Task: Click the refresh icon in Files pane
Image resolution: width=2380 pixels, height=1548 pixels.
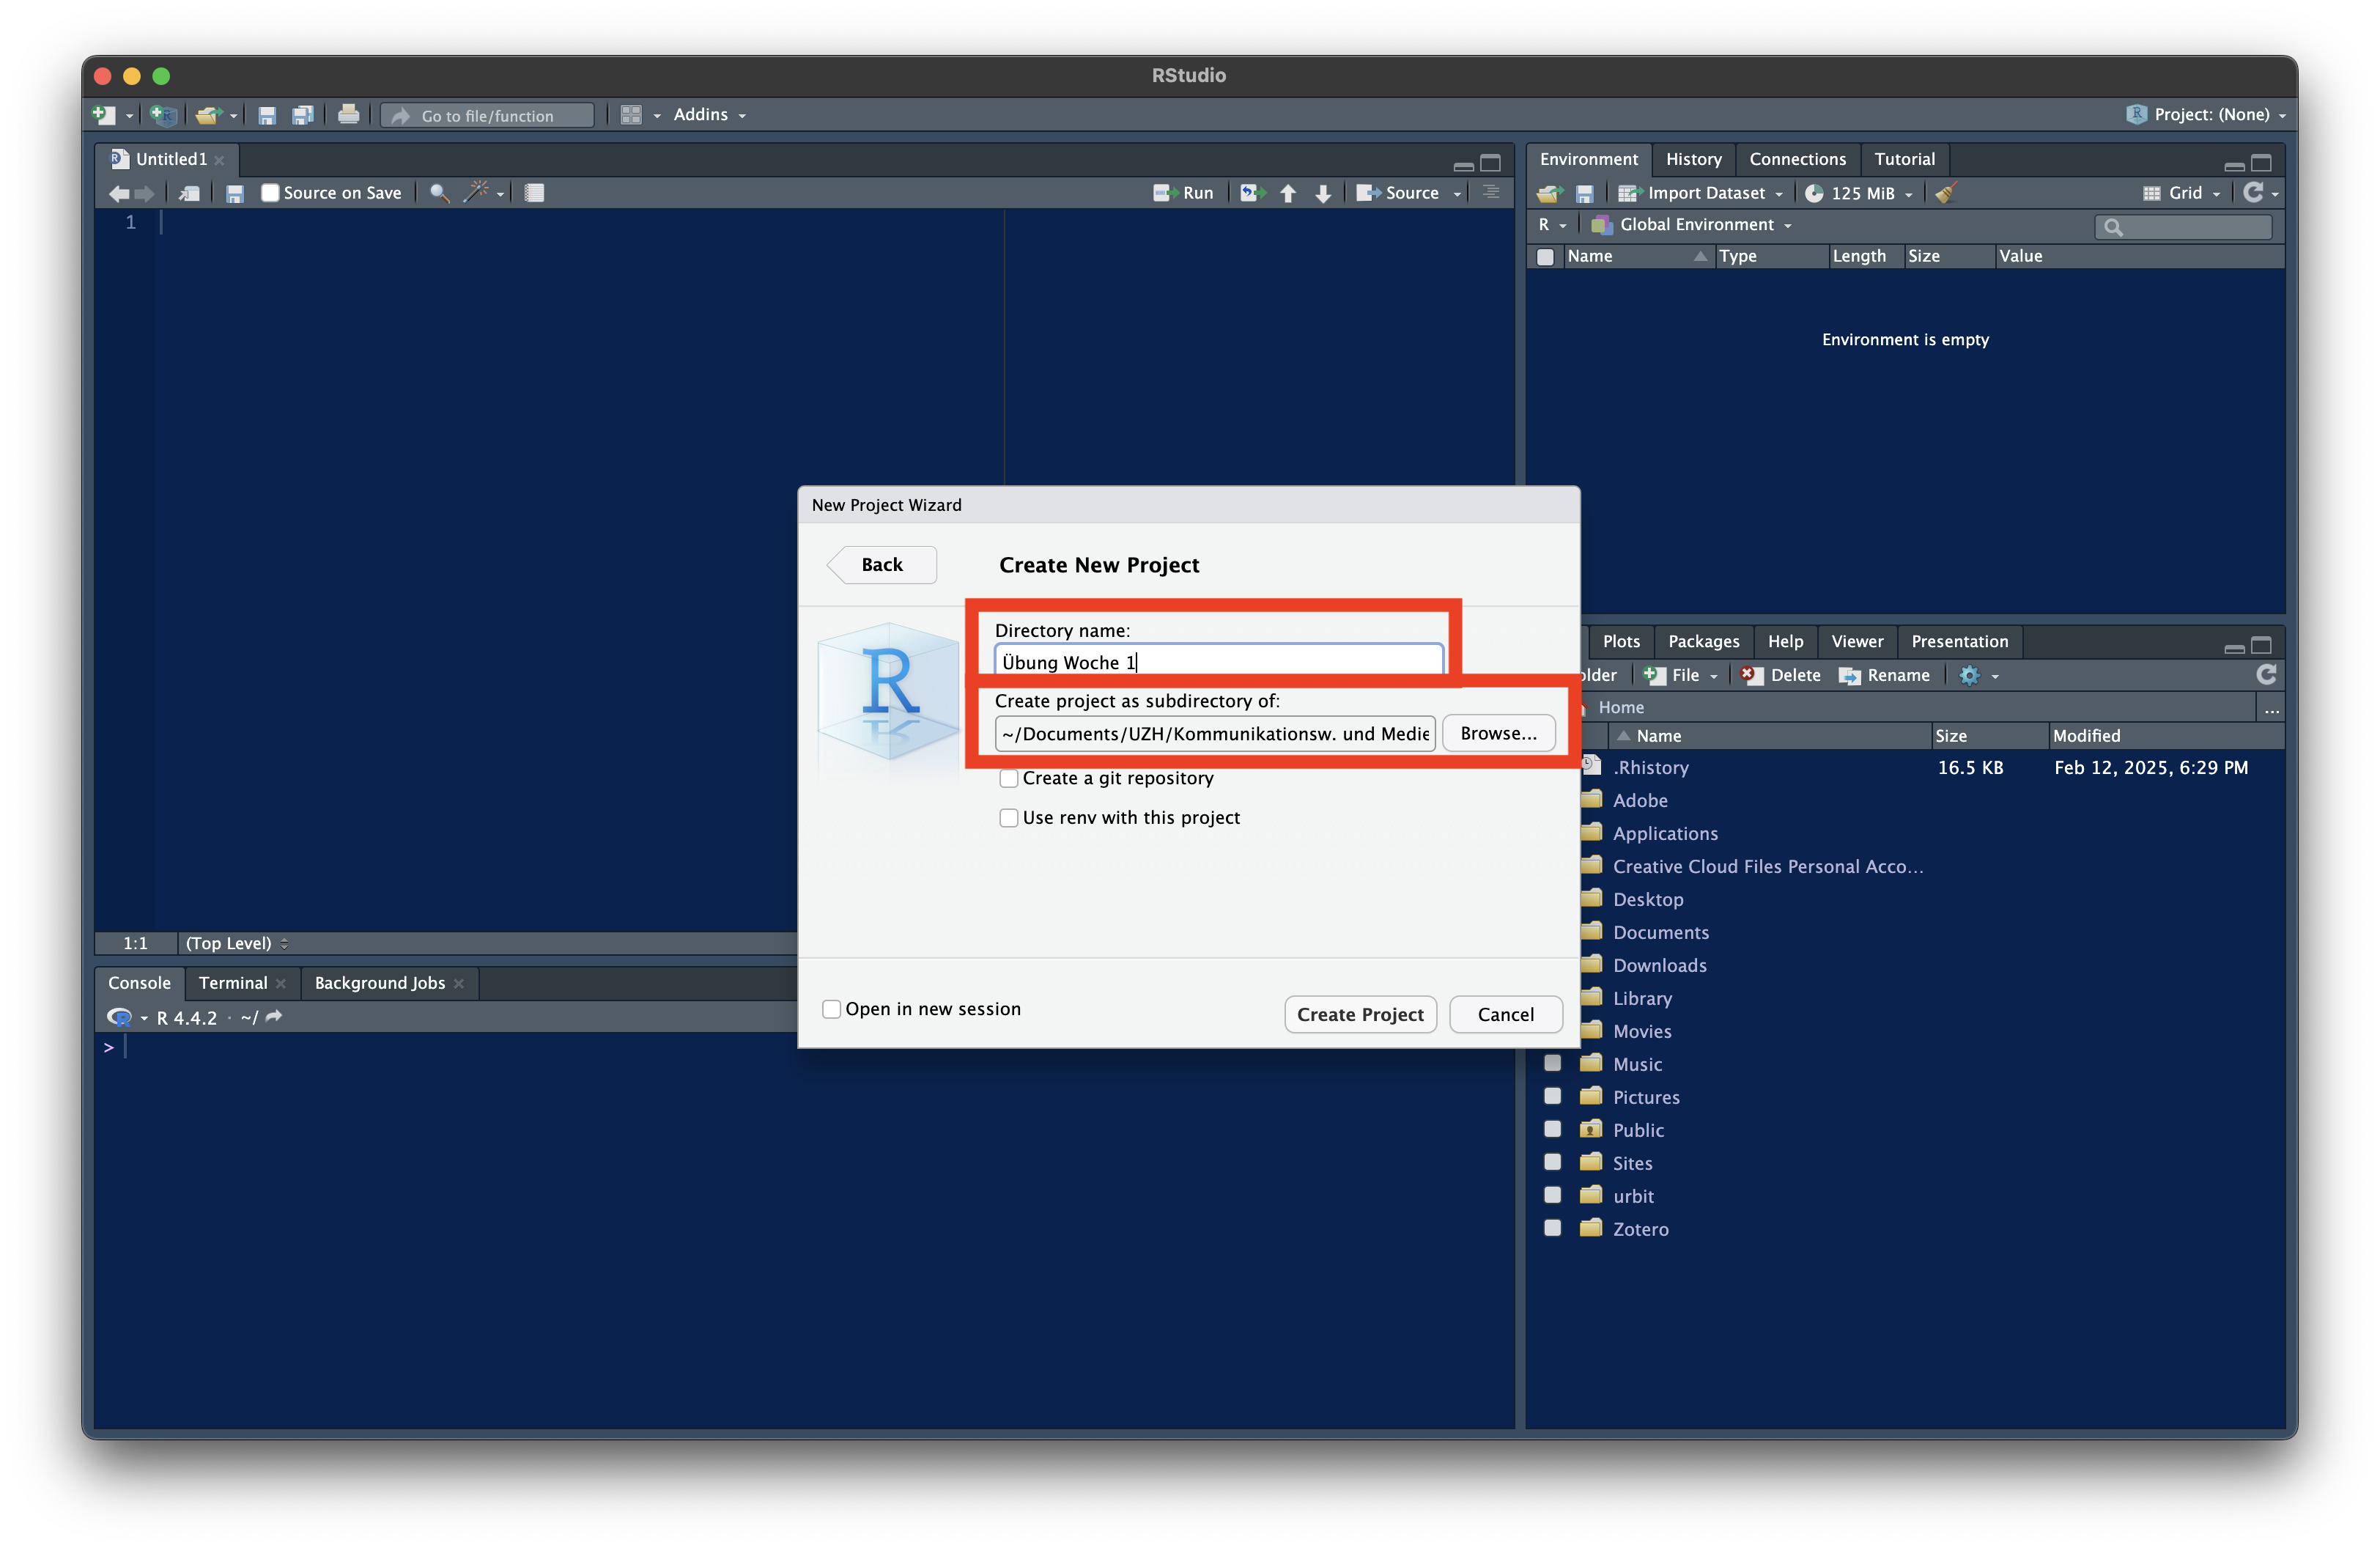Action: click(x=2266, y=674)
